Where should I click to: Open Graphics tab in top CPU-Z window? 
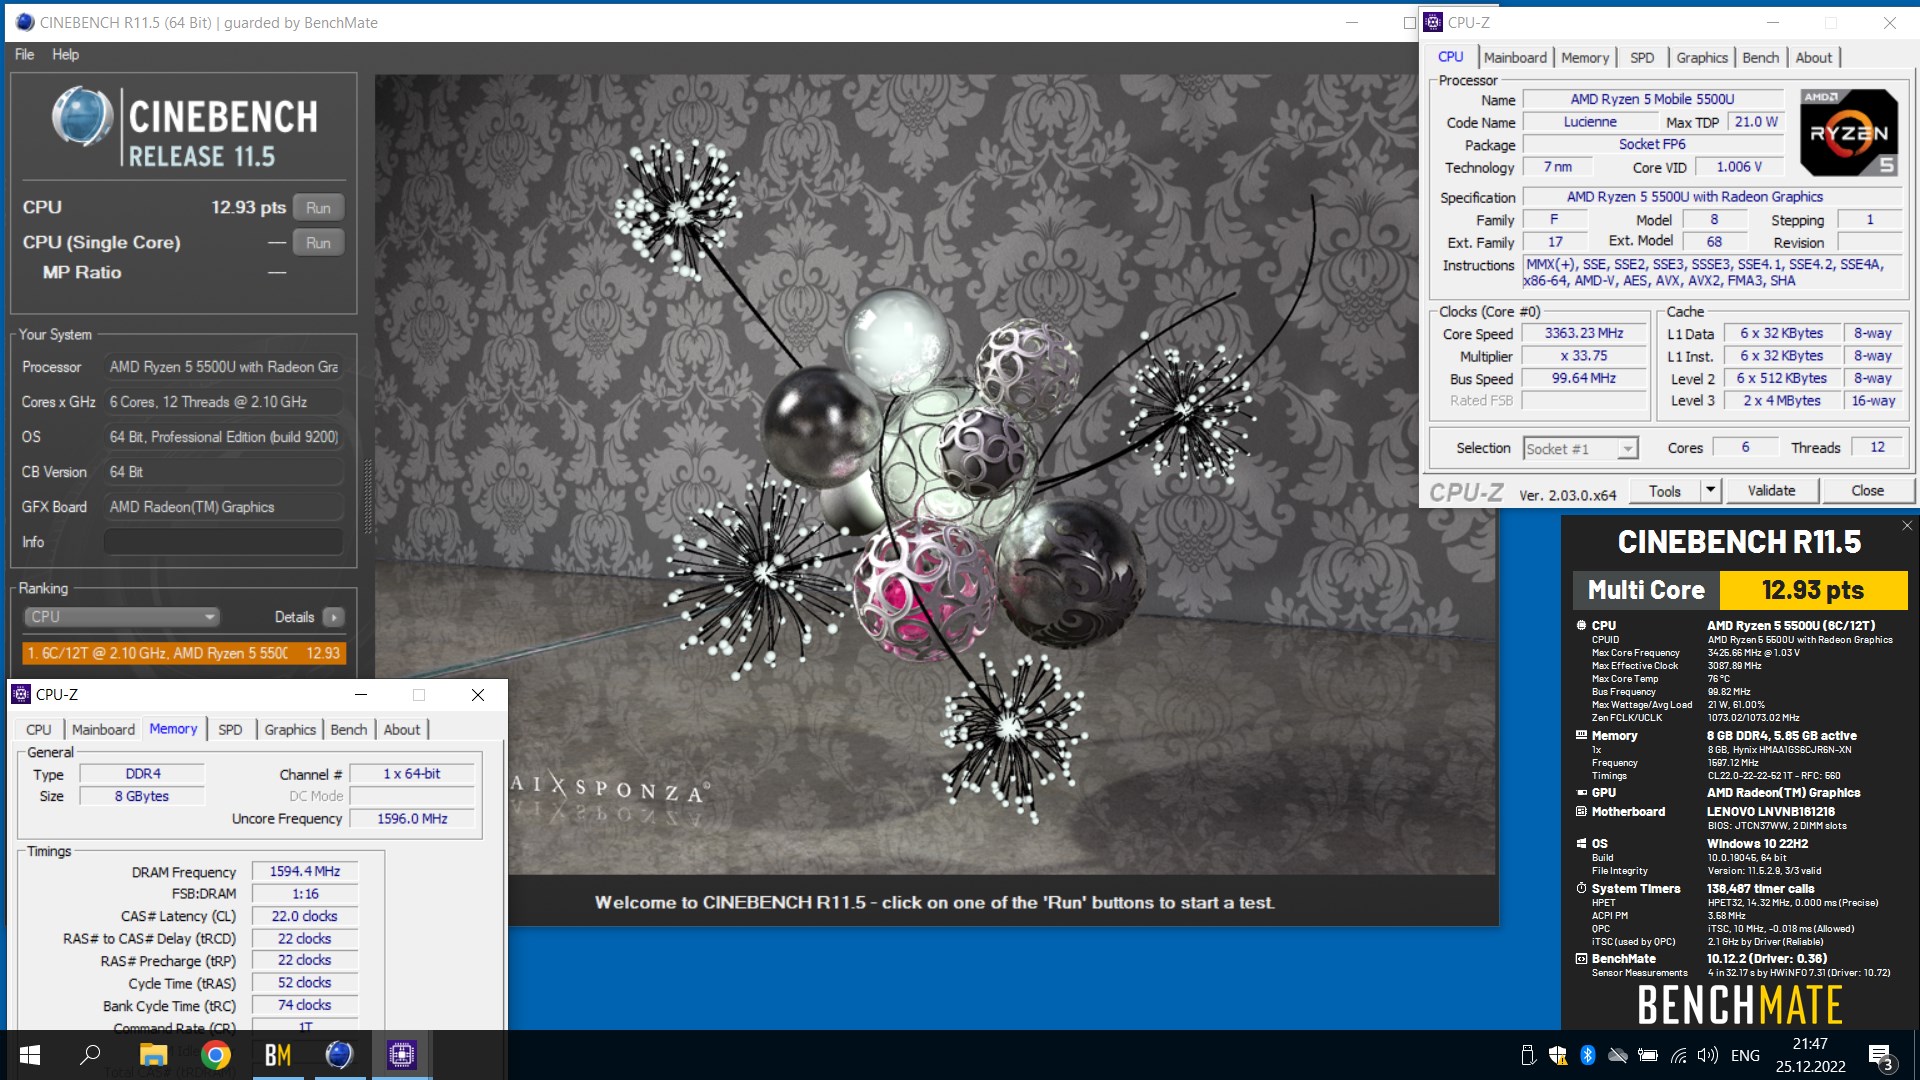coord(1702,58)
